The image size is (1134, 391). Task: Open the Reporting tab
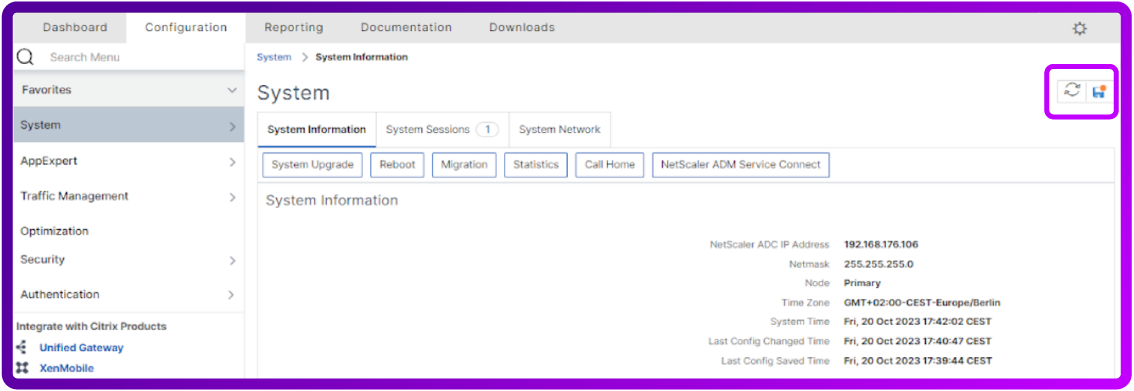tap(294, 27)
